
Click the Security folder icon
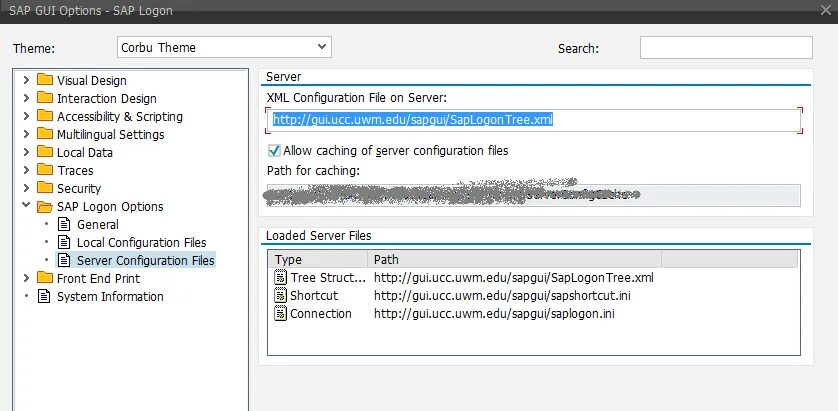[x=45, y=188]
